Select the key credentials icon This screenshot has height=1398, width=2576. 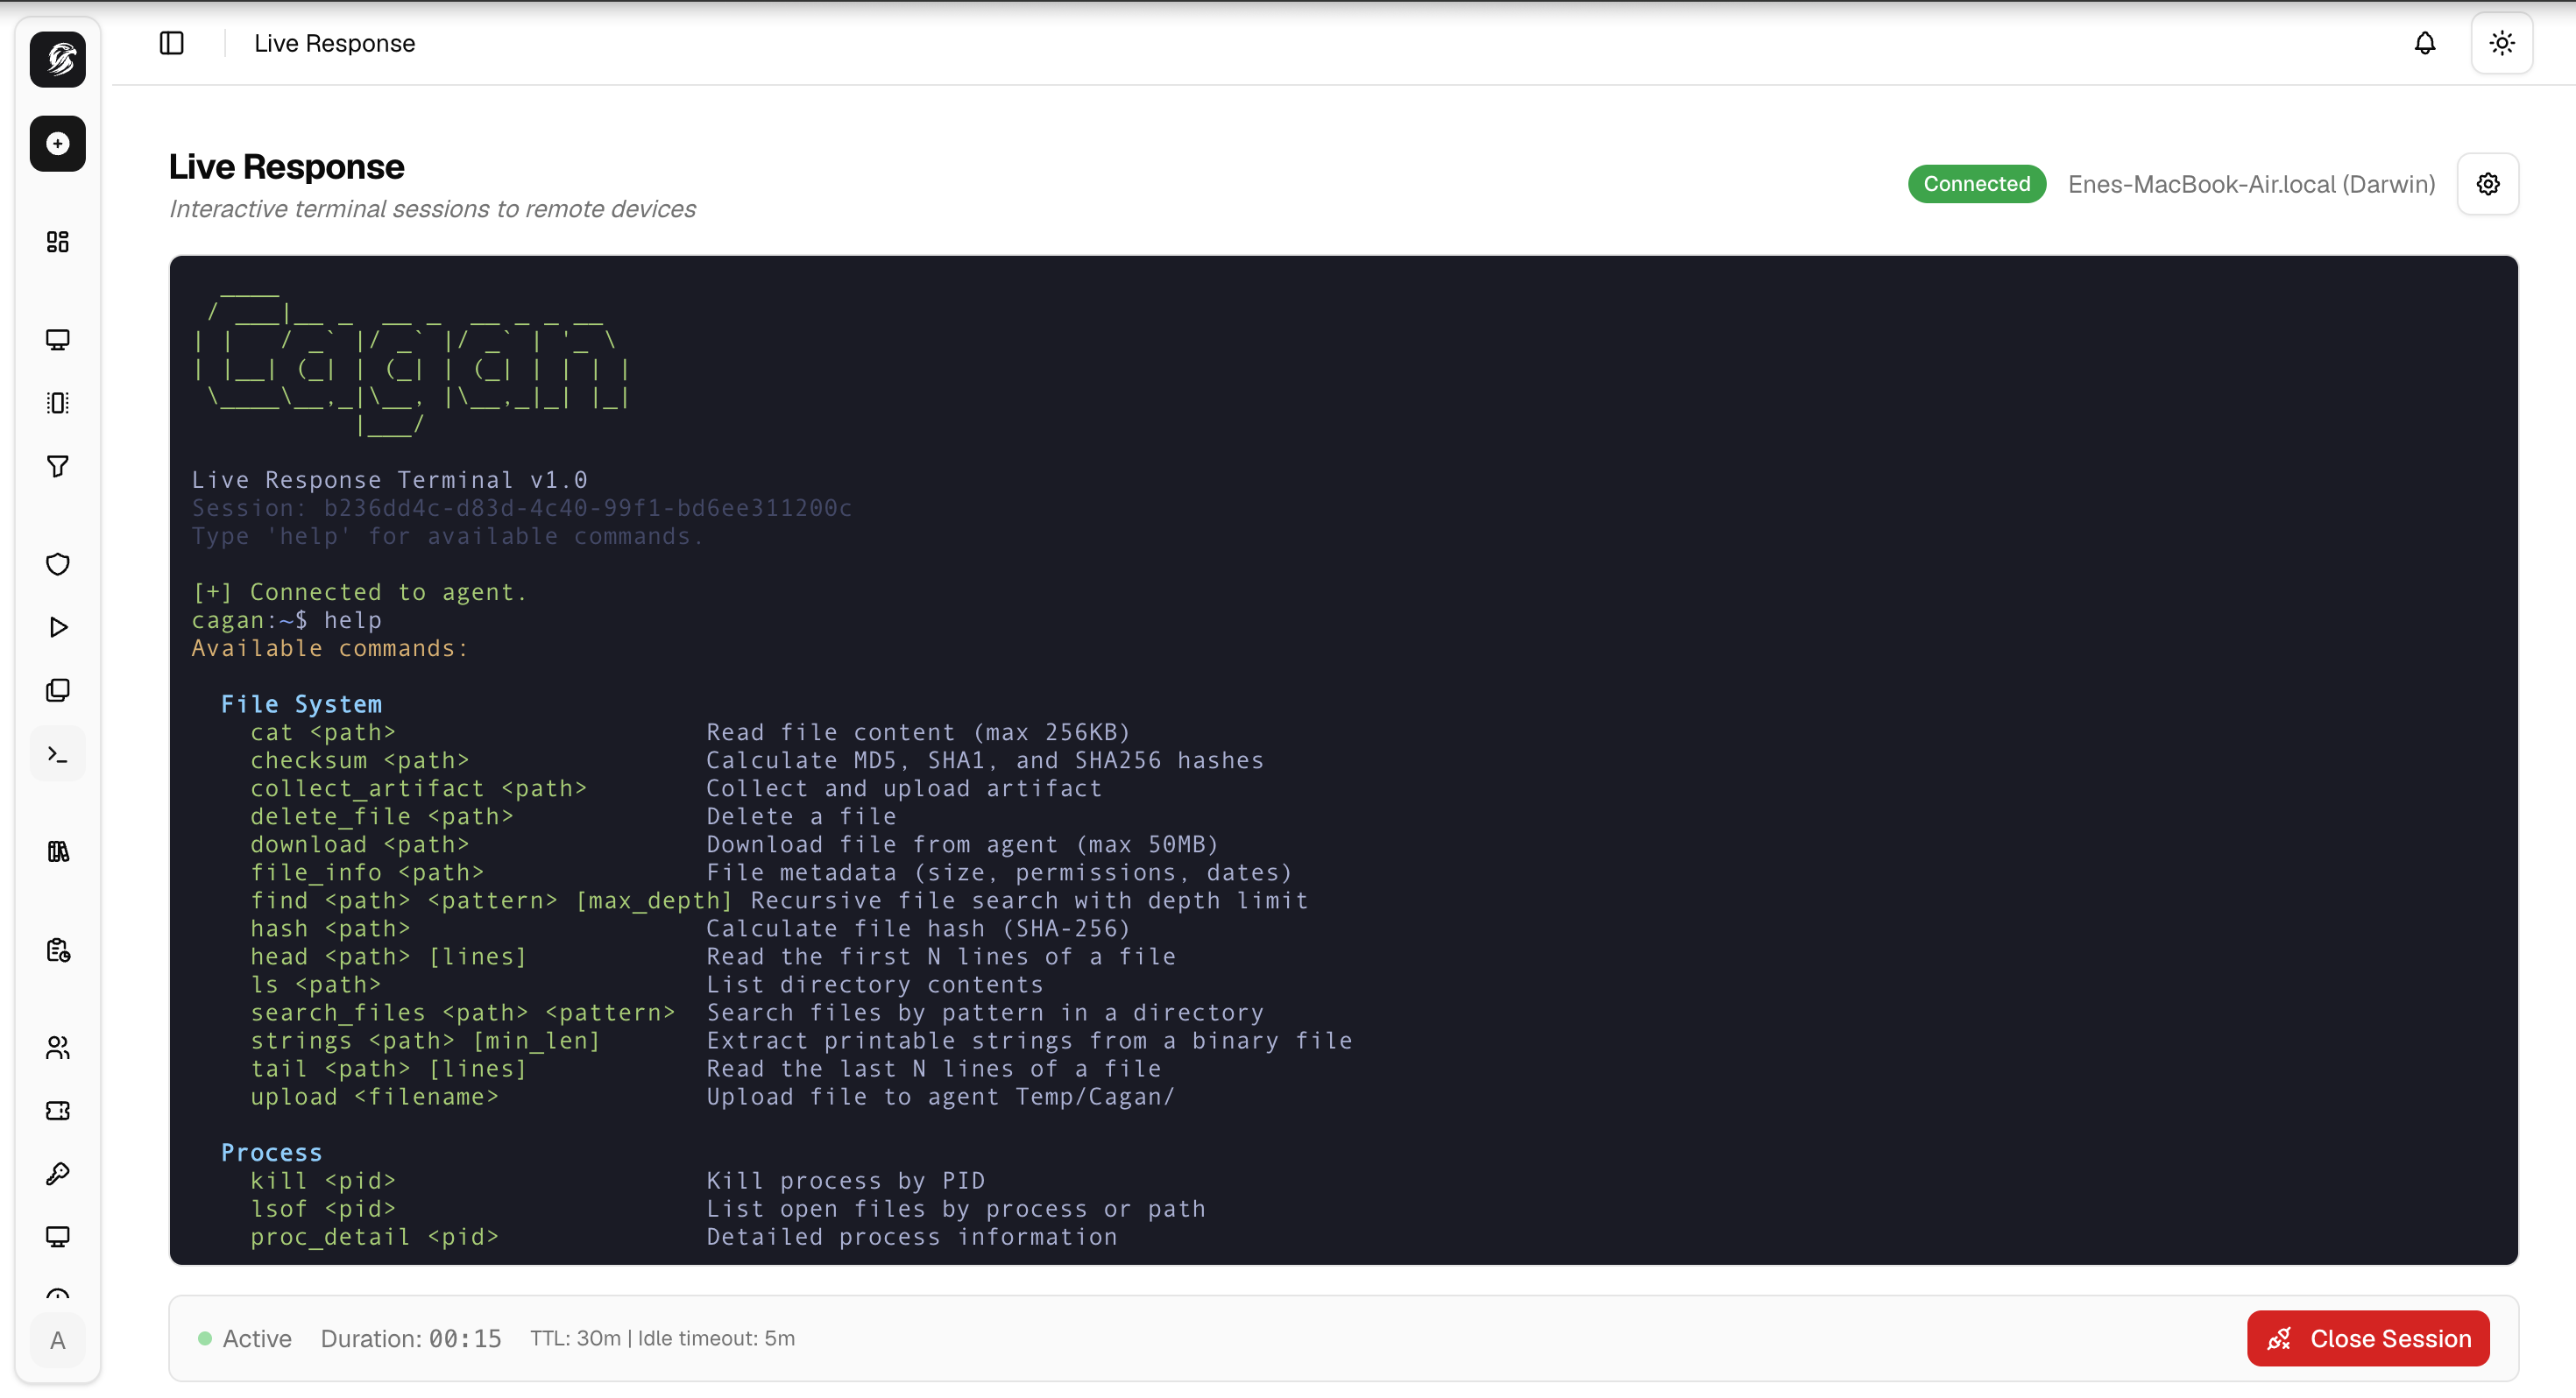[57, 1173]
